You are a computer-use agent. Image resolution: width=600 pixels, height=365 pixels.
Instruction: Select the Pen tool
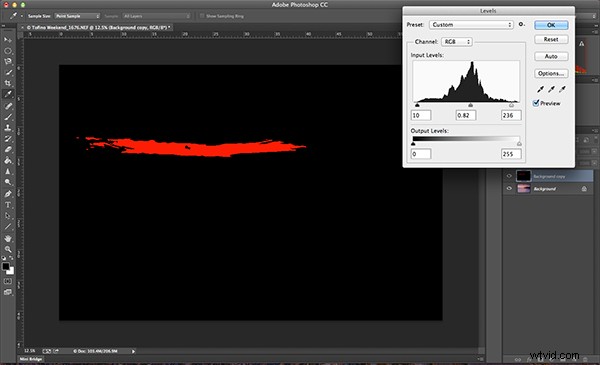pyautogui.click(x=8, y=194)
